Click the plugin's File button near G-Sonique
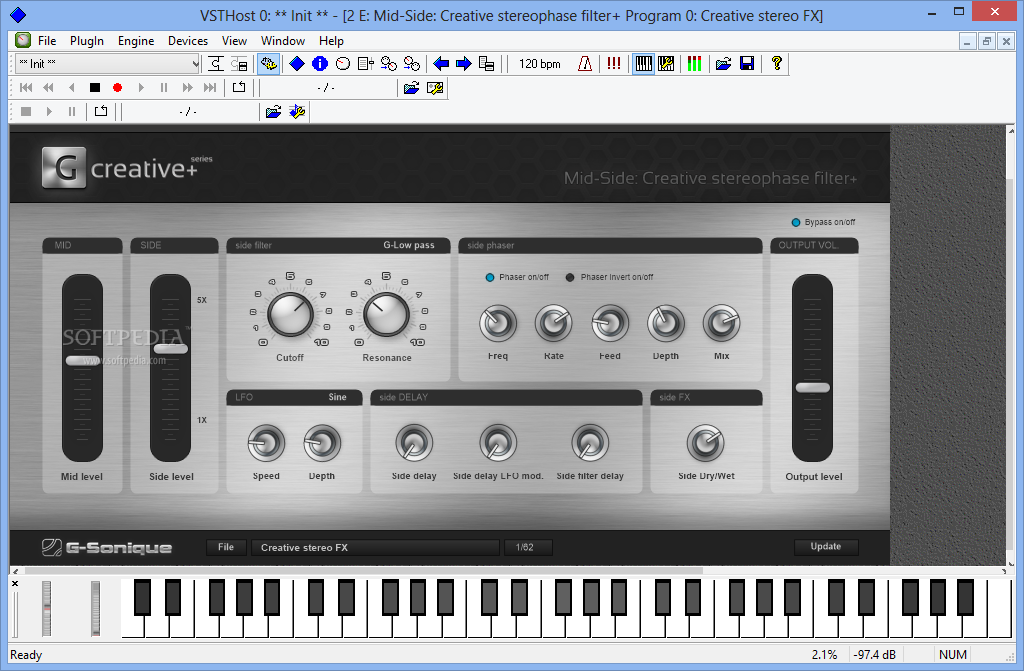 [x=226, y=548]
